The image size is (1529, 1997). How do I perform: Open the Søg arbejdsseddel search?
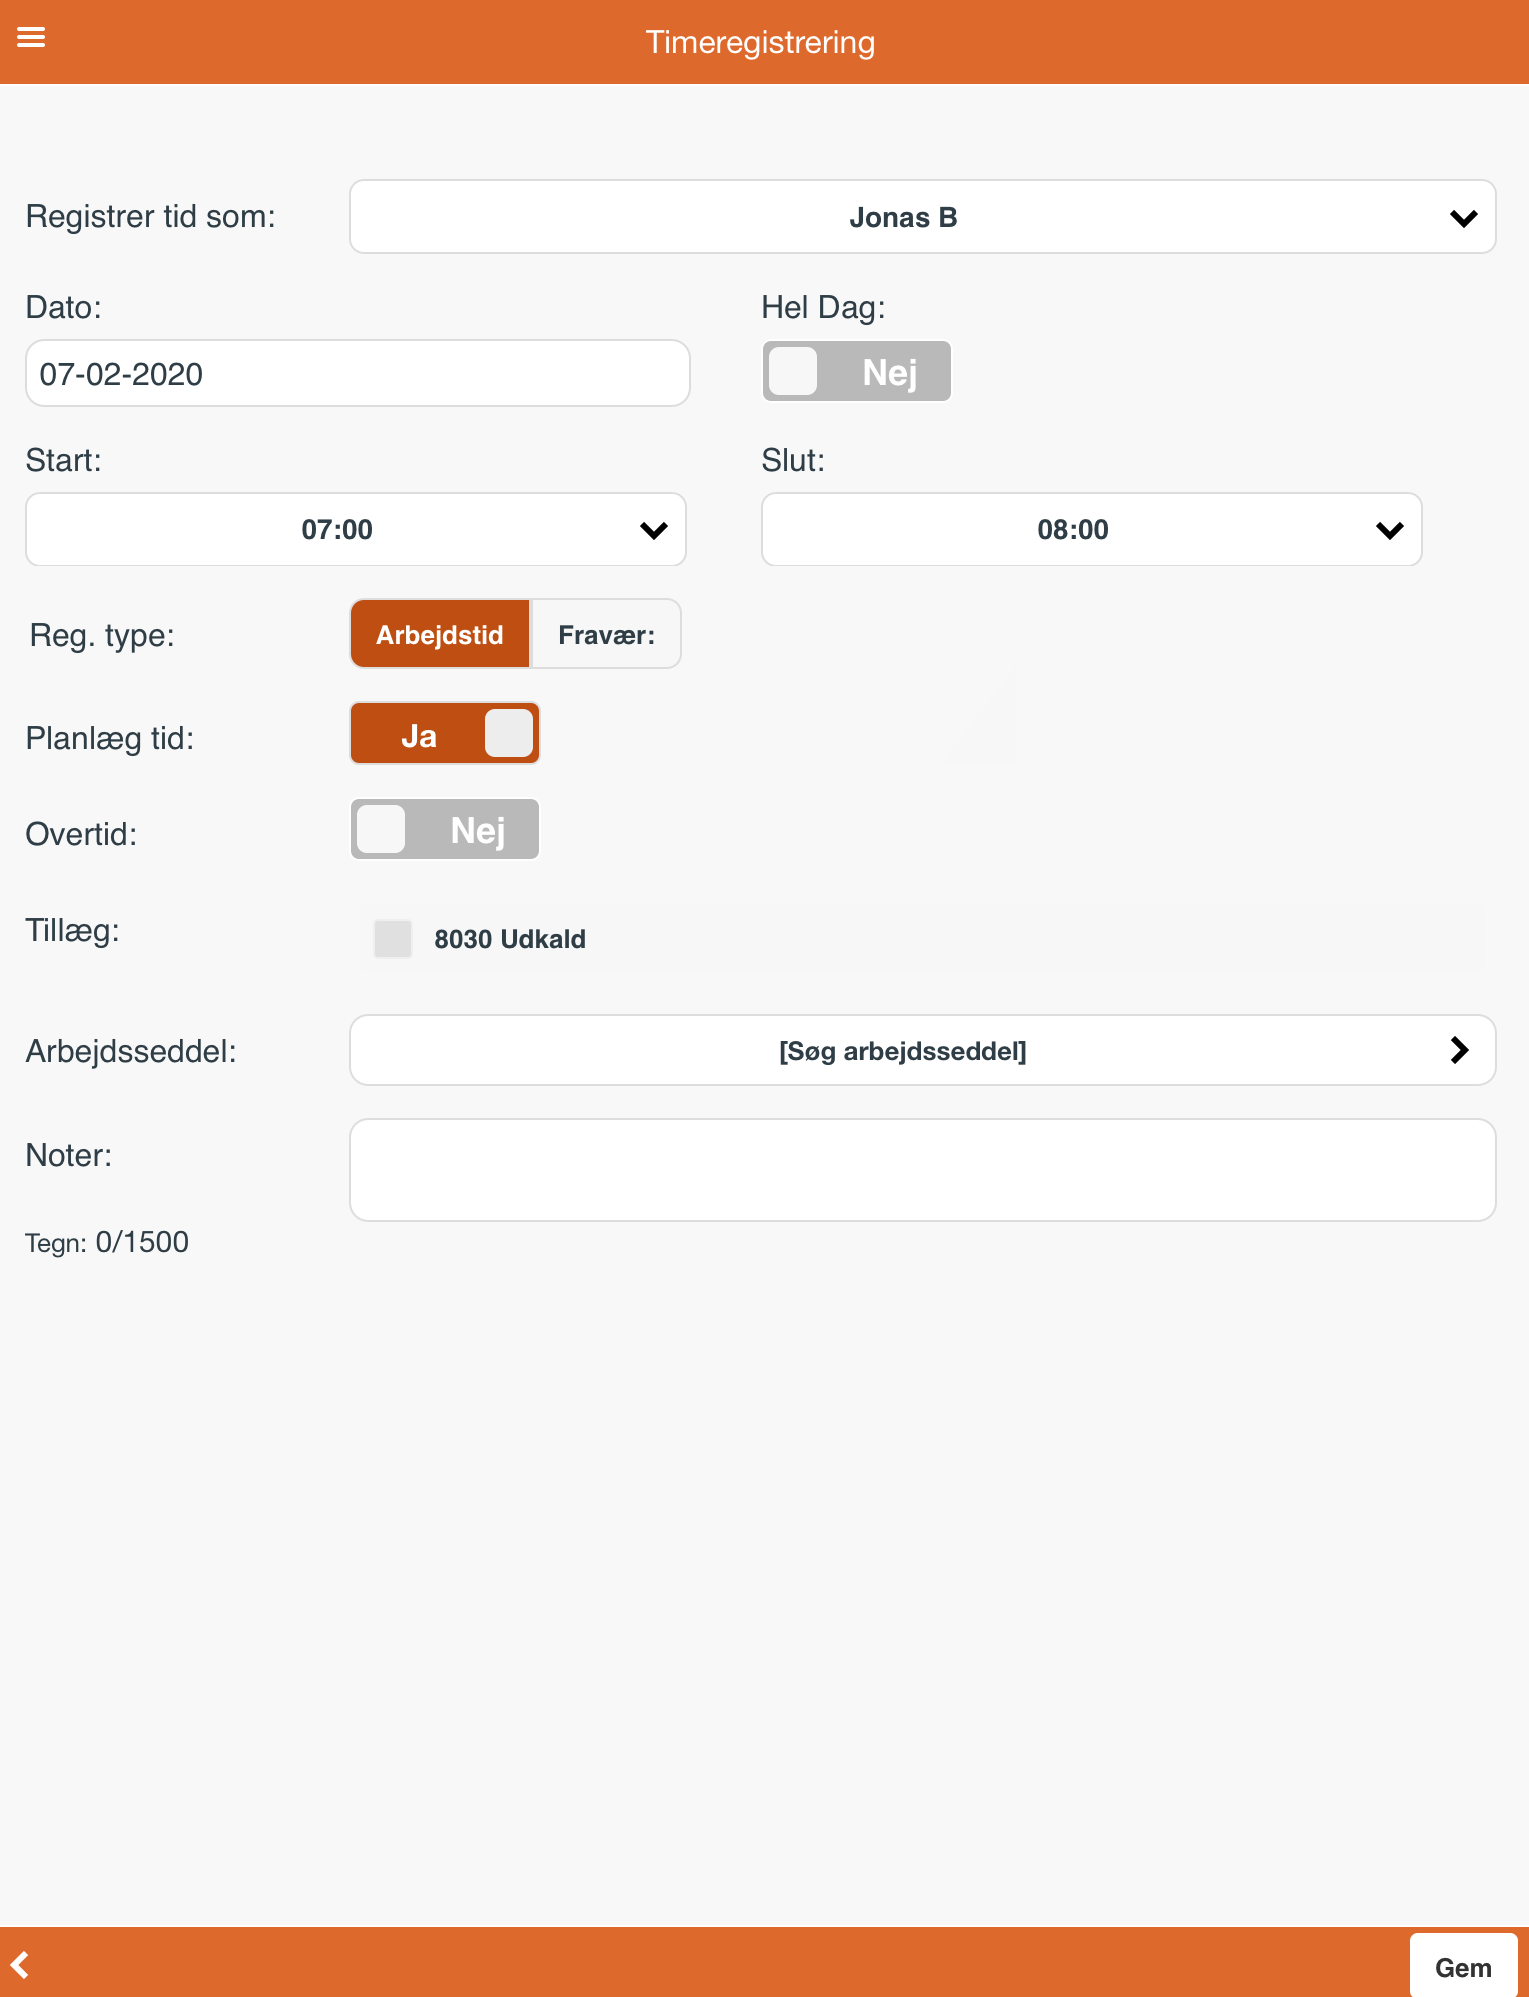click(x=922, y=1050)
